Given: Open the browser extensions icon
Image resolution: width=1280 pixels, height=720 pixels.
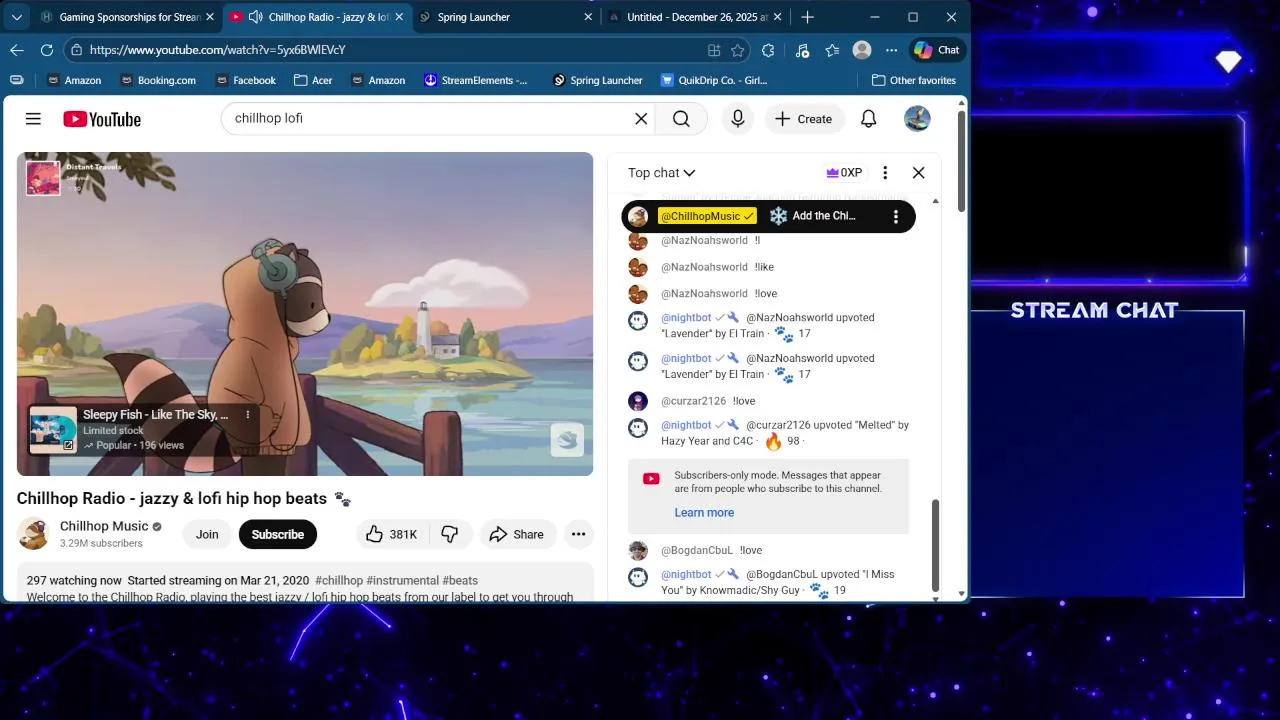Looking at the screenshot, I should click(x=768, y=50).
